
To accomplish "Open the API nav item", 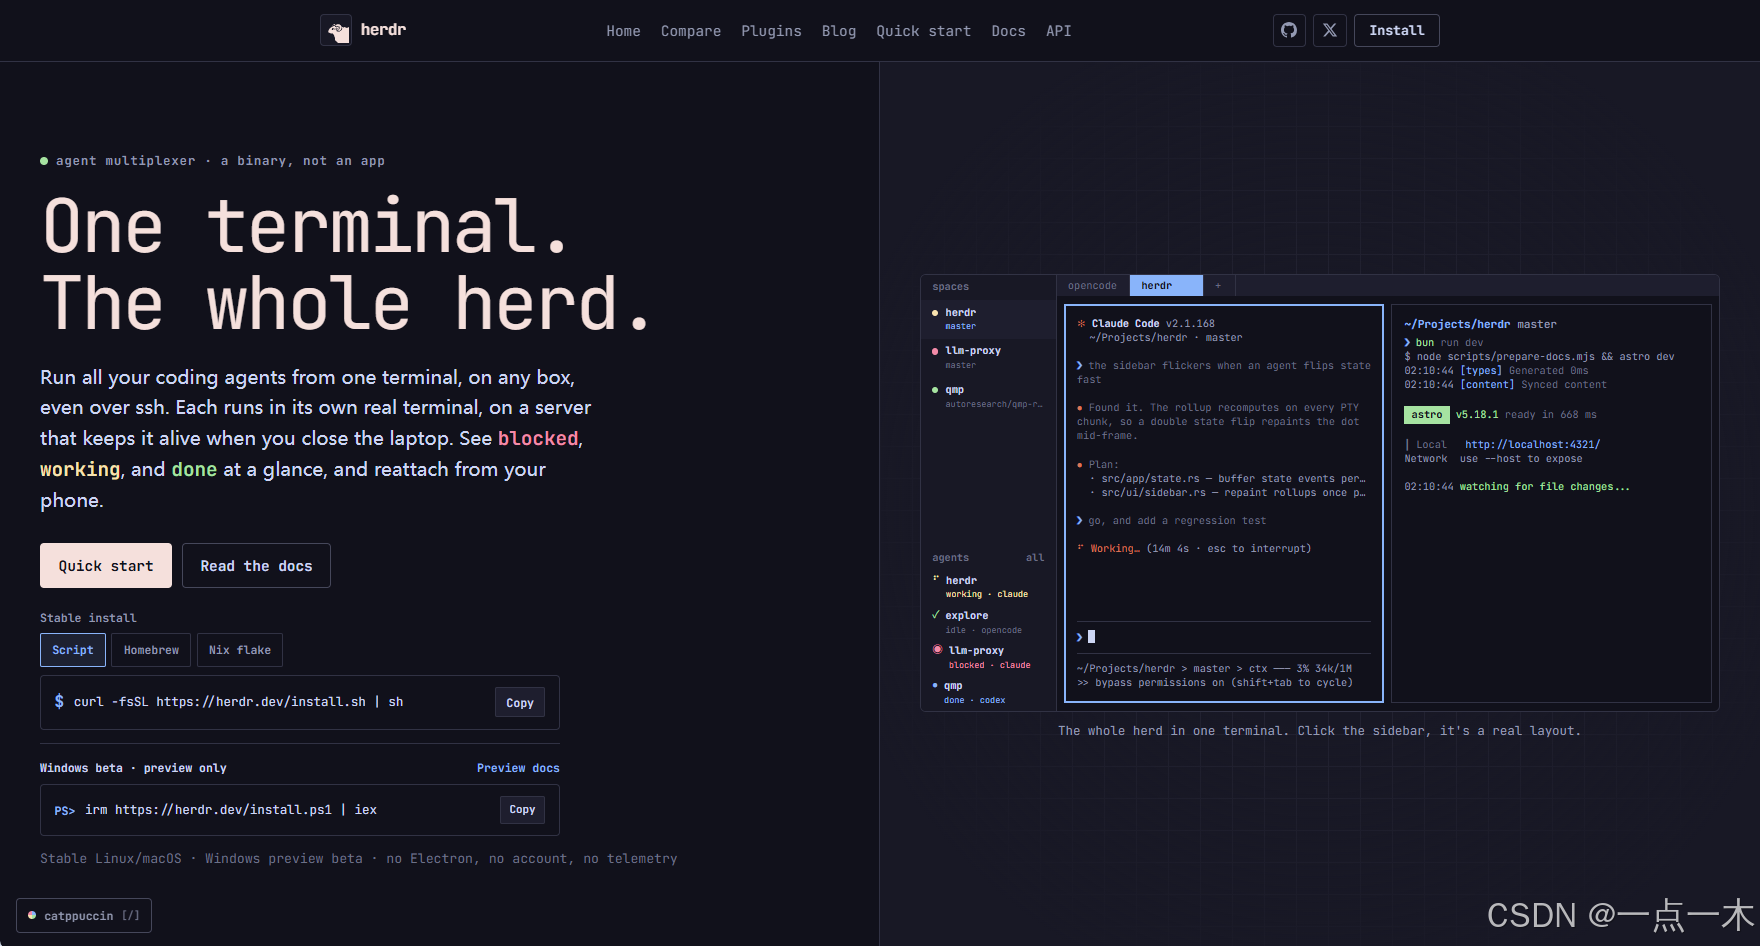I will [1059, 31].
